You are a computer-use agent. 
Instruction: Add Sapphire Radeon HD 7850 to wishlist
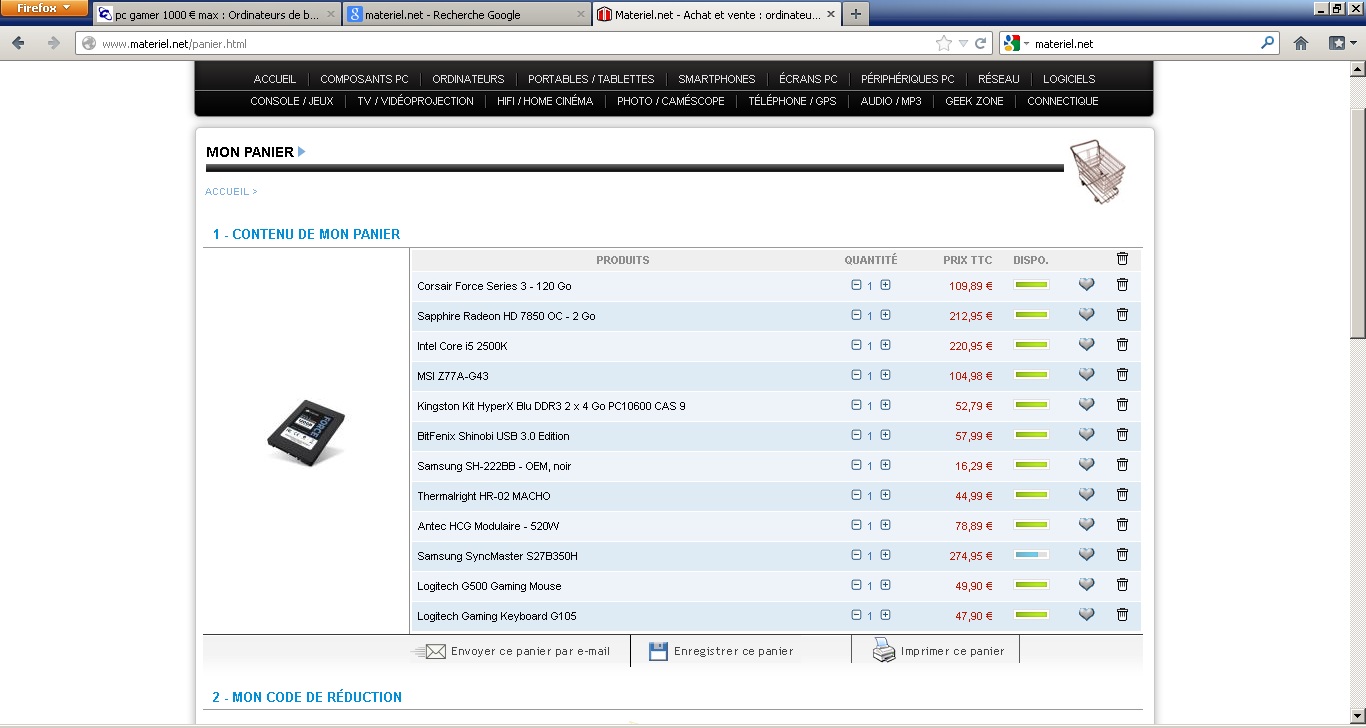tap(1086, 315)
